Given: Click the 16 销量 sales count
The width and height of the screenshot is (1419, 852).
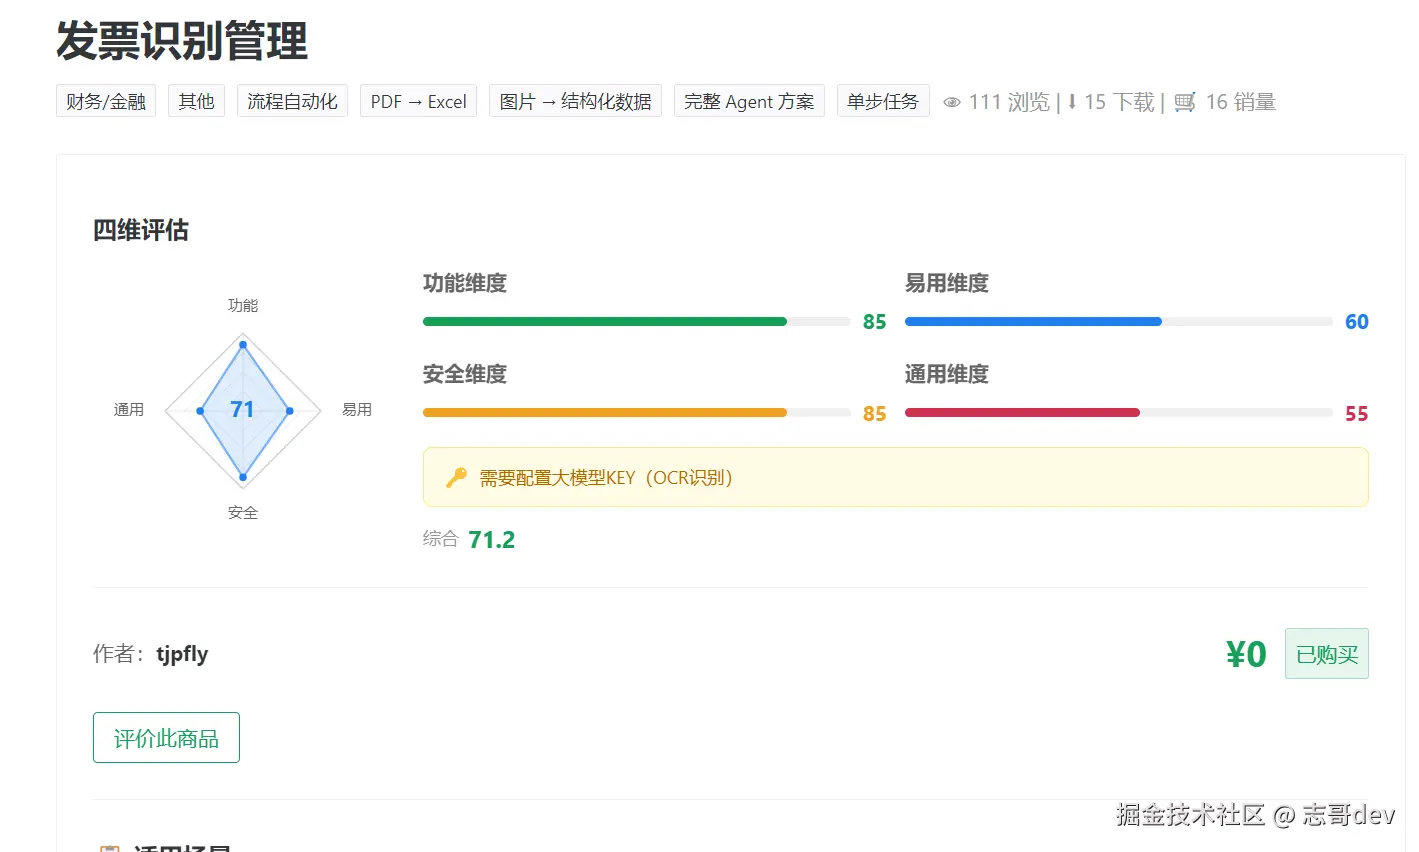Looking at the screenshot, I should click(1240, 102).
